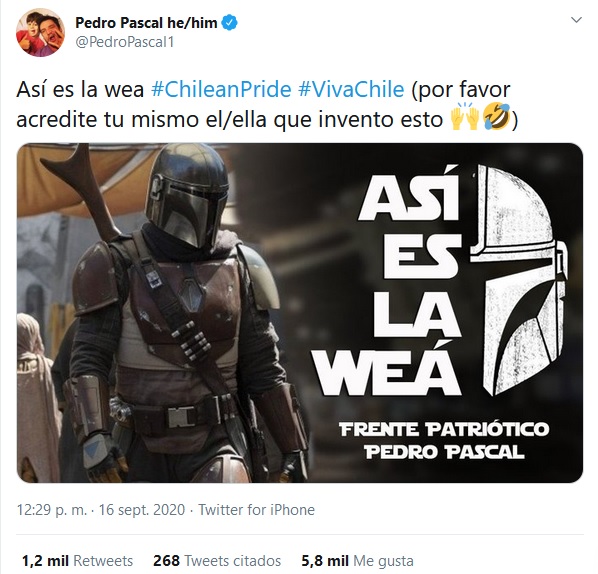This screenshot has height=574, width=598.
Task: Open the 12:29 p. m. timestamp link
Action: click(52, 510)
